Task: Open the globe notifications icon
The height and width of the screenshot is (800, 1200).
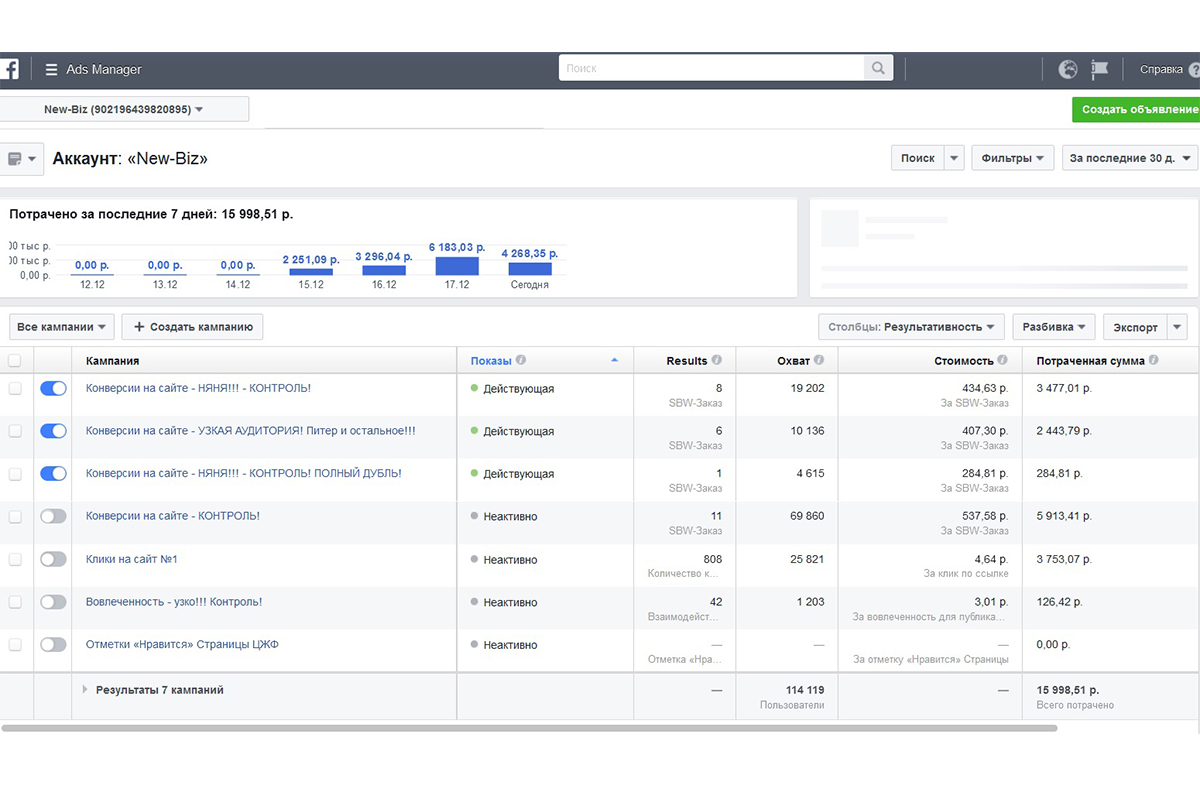Action: (x=1068, y=69)
